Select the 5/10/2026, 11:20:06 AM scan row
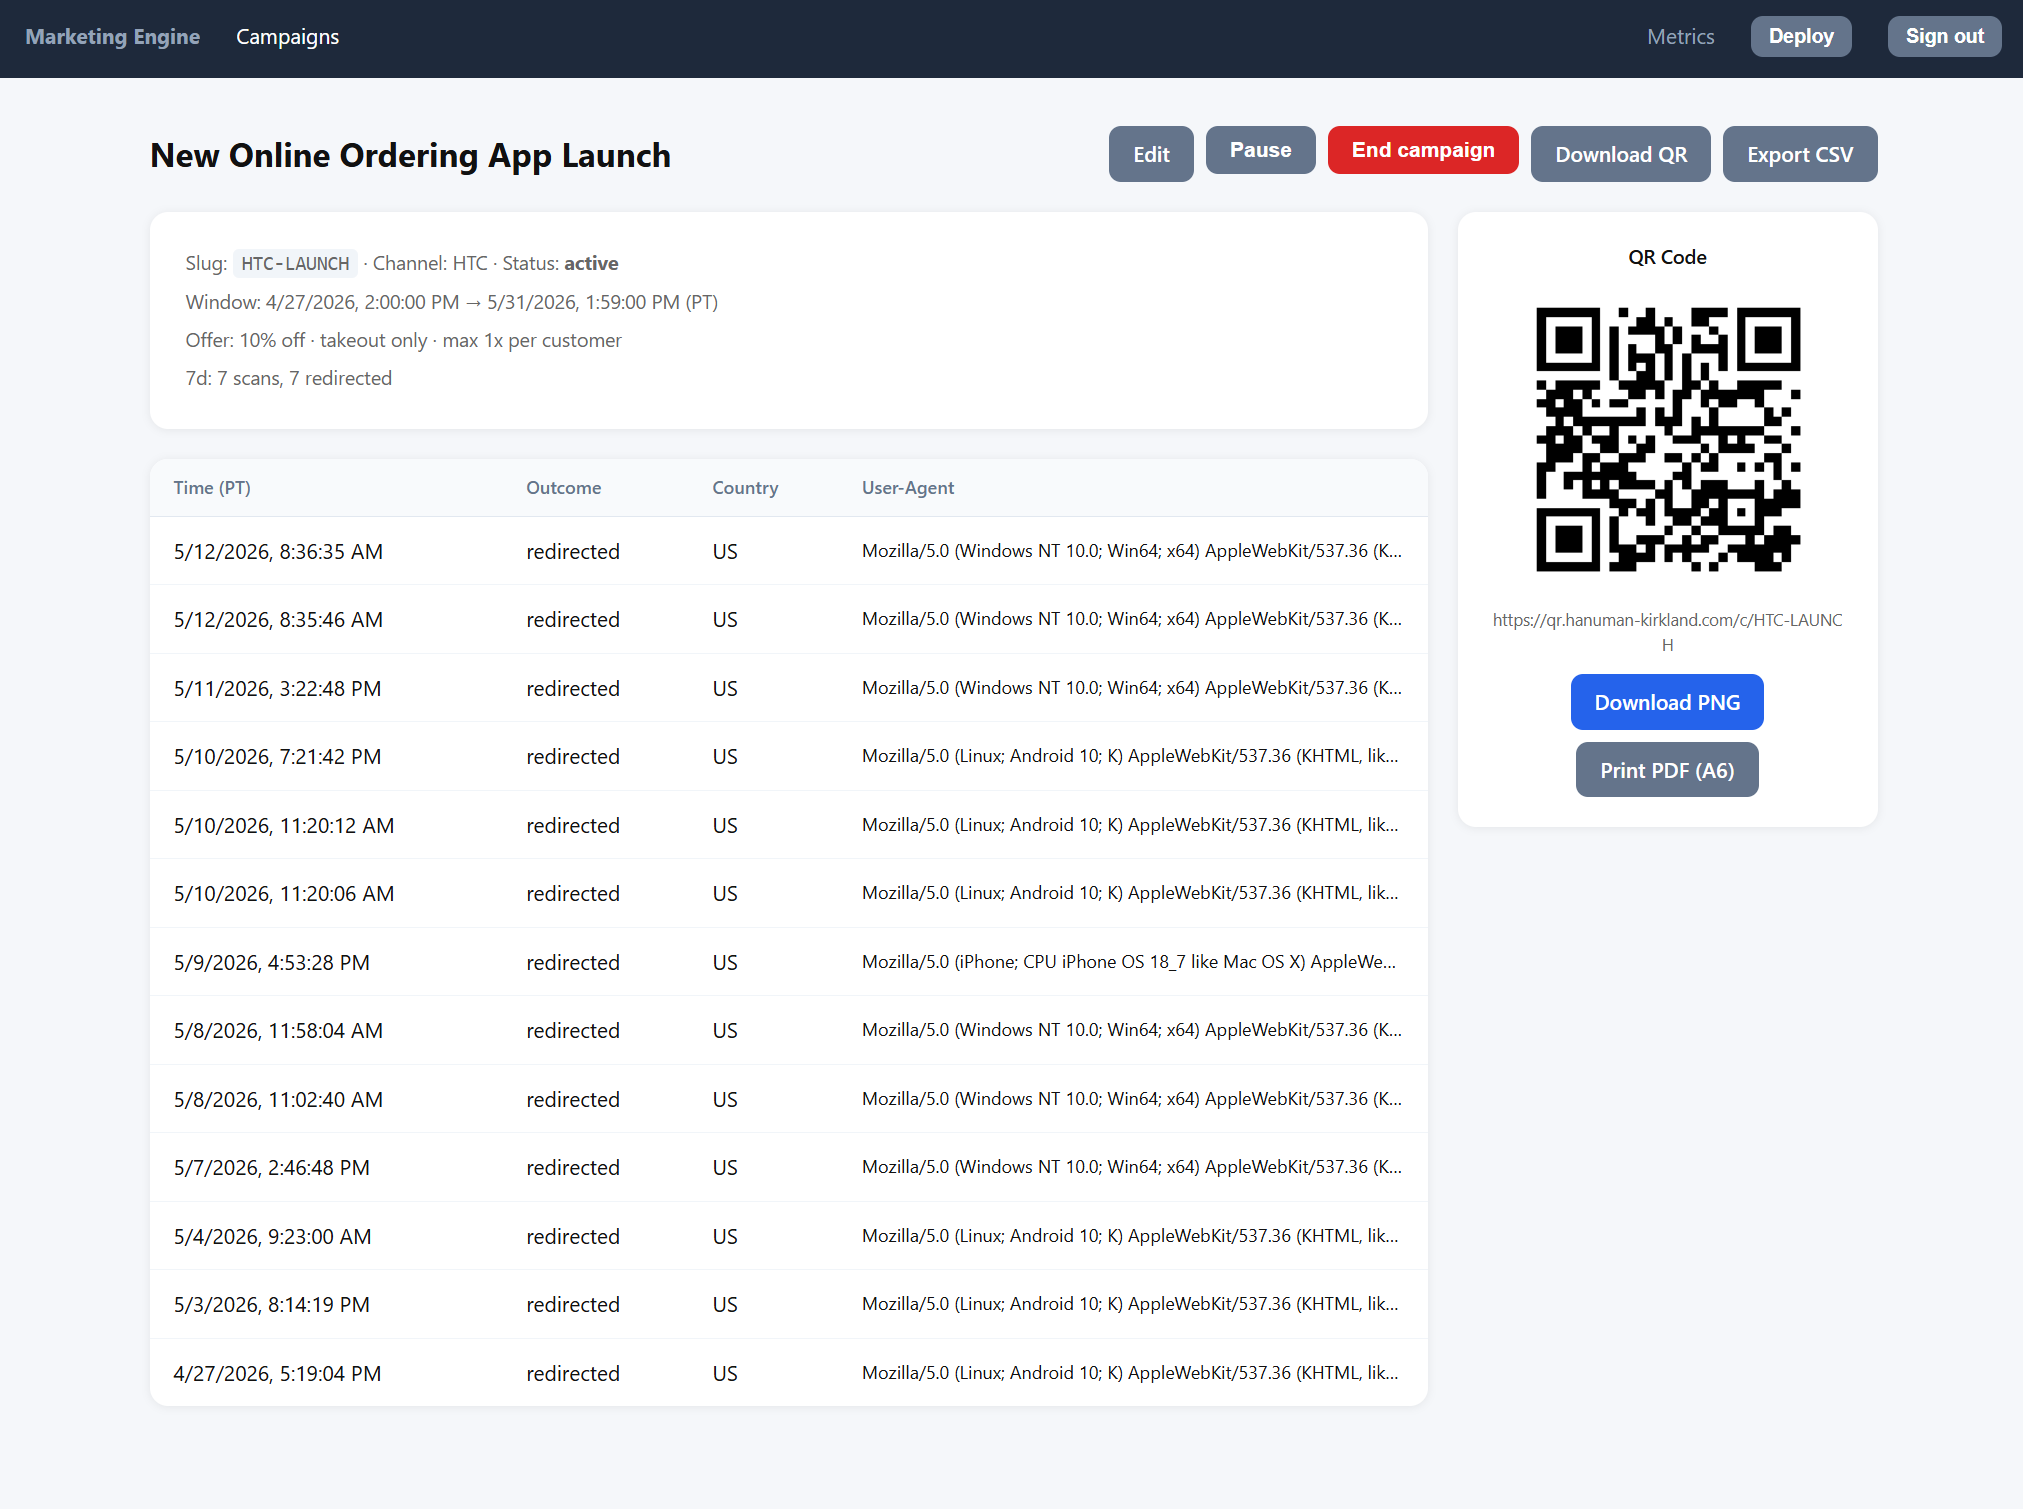Screen dimensions: 2023x1509 point(788,893)
